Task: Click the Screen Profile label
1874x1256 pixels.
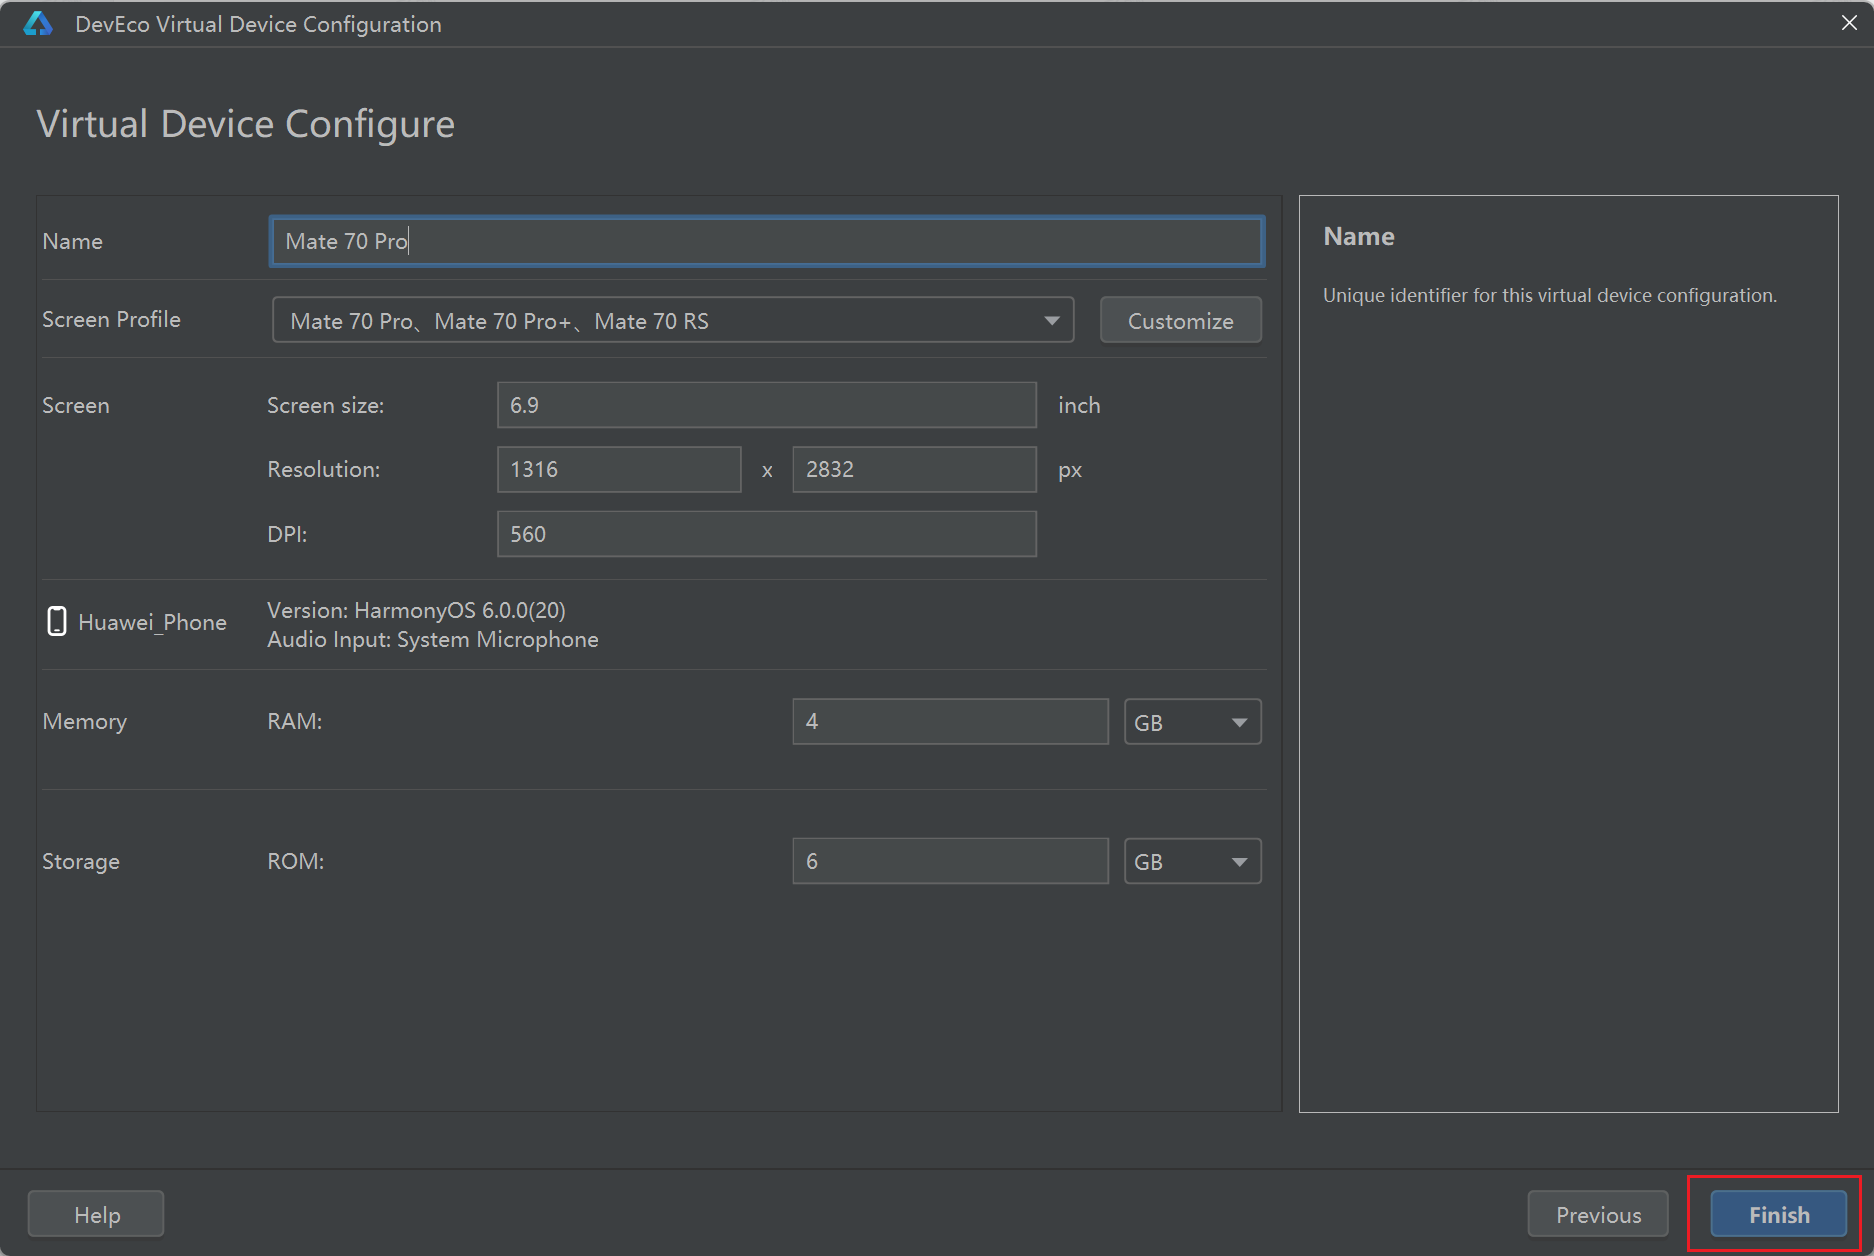Action: tap(111, 319)
